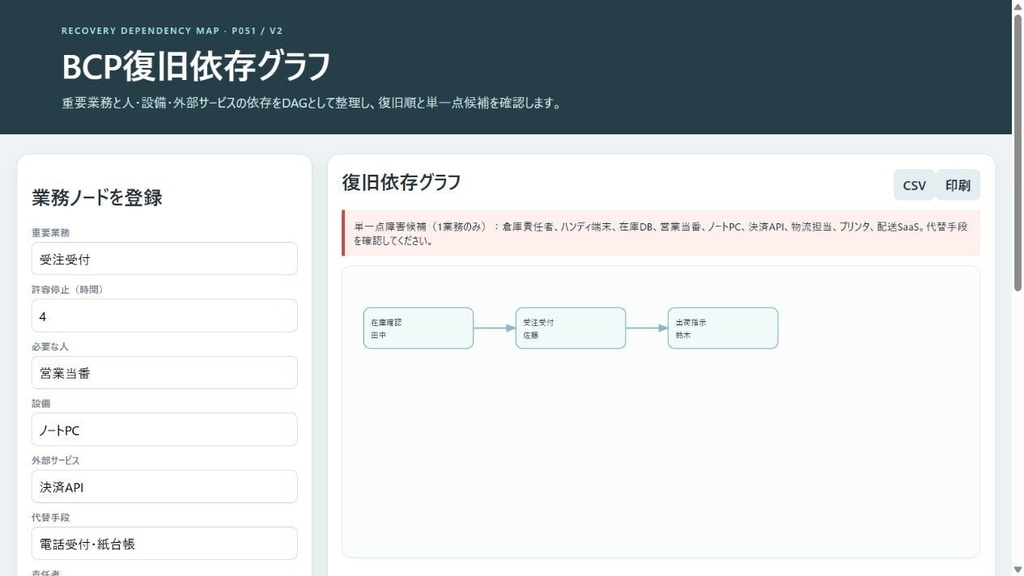This screenshot has width=1024, height=576.
Task: Click the RECOVERY DEPENDENCY MAP header label
Action: [172, 31]
